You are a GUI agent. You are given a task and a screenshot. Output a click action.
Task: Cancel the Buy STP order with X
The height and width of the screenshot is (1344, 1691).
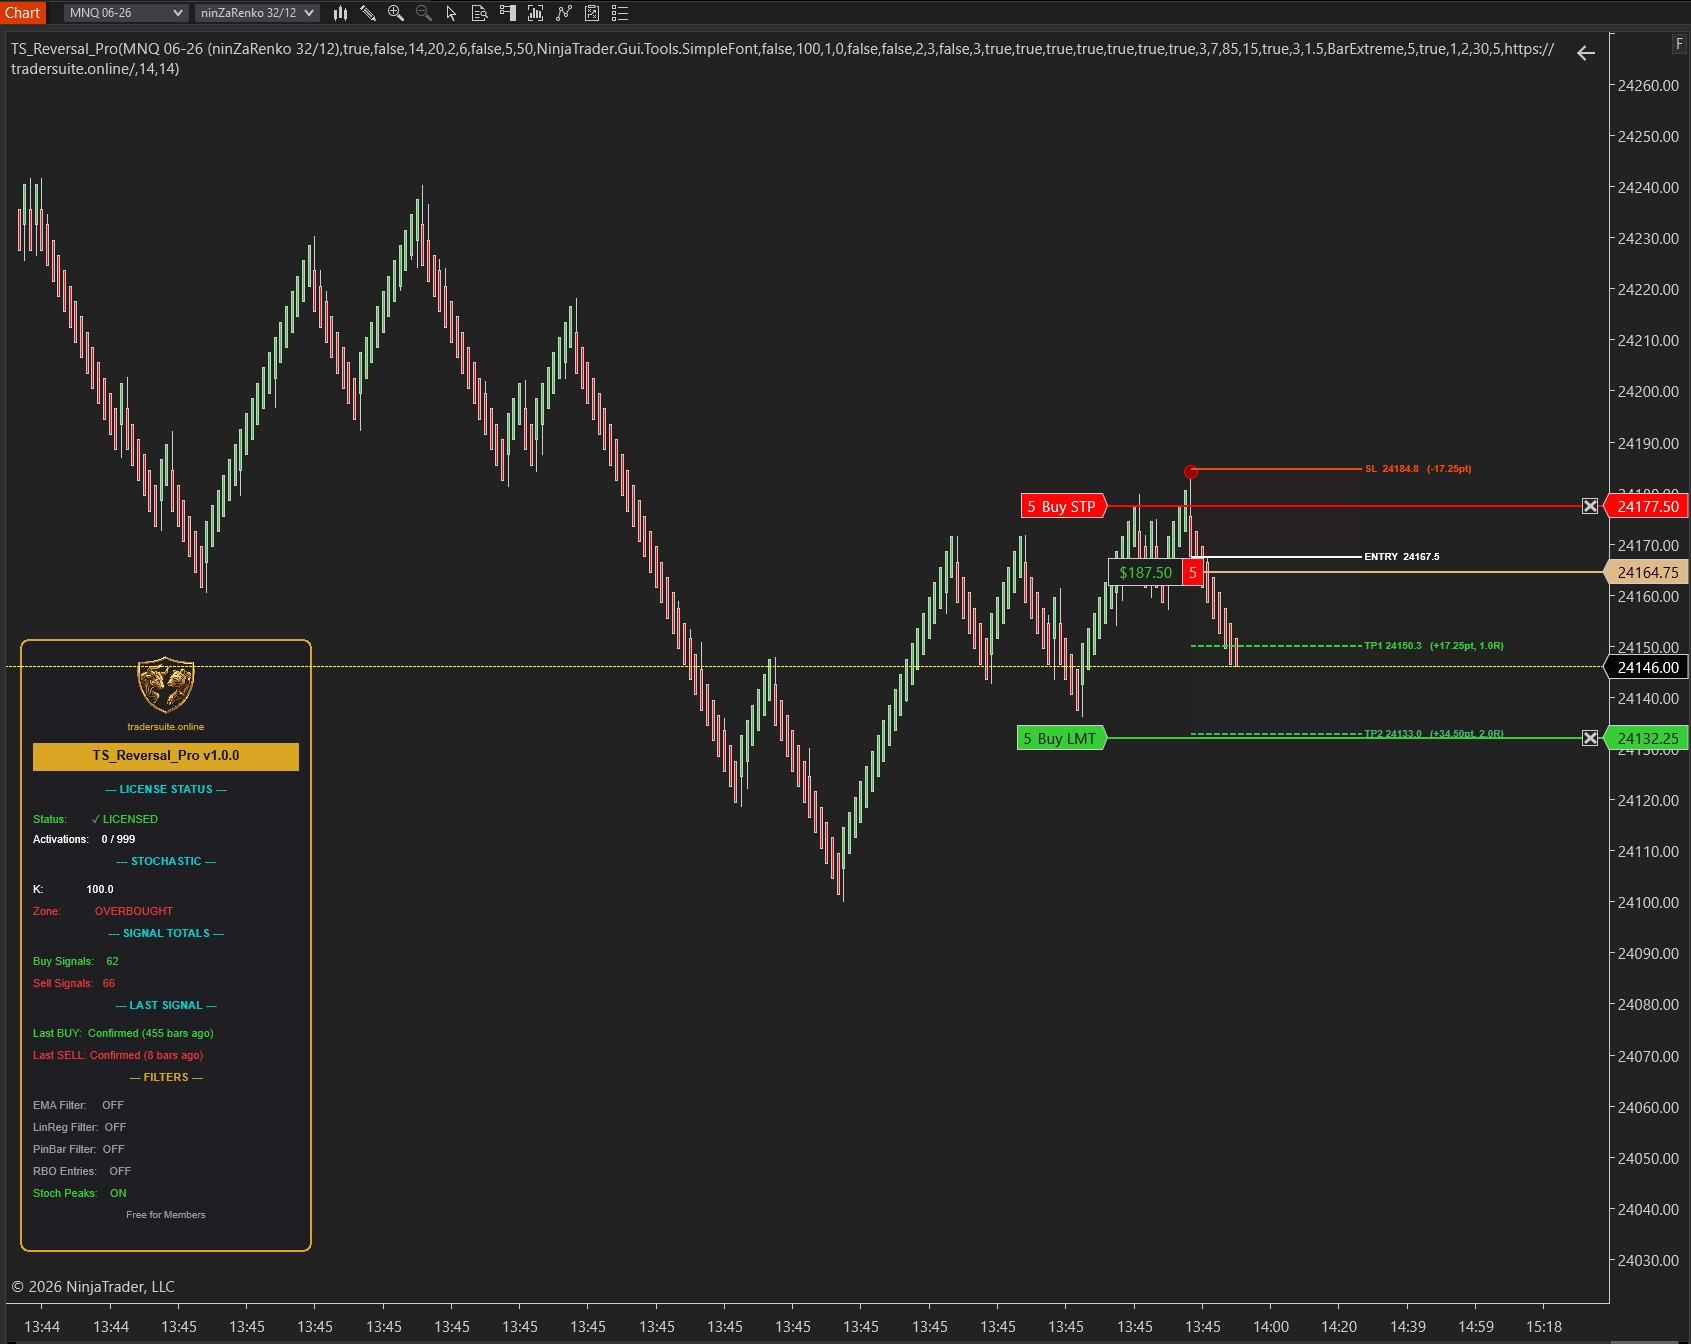(1590, 506)
